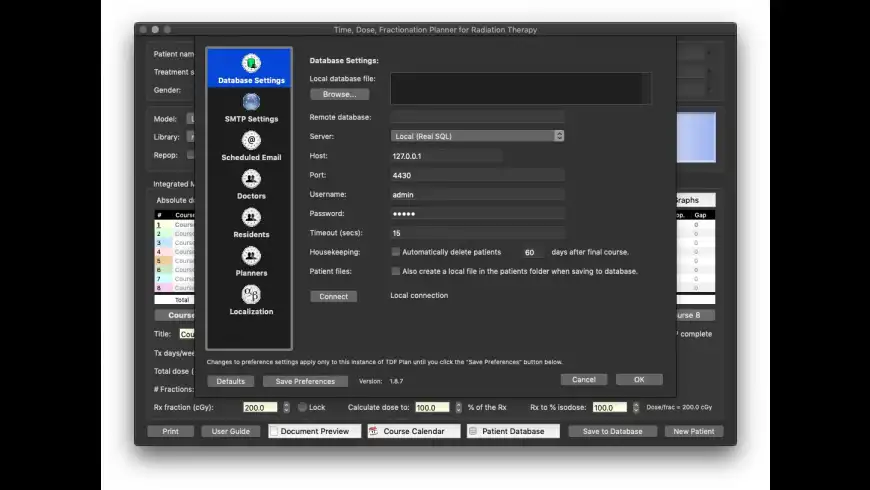This screenshot has width=870, height=490.
Task: Open the User Guide
Action: point(231,431)
